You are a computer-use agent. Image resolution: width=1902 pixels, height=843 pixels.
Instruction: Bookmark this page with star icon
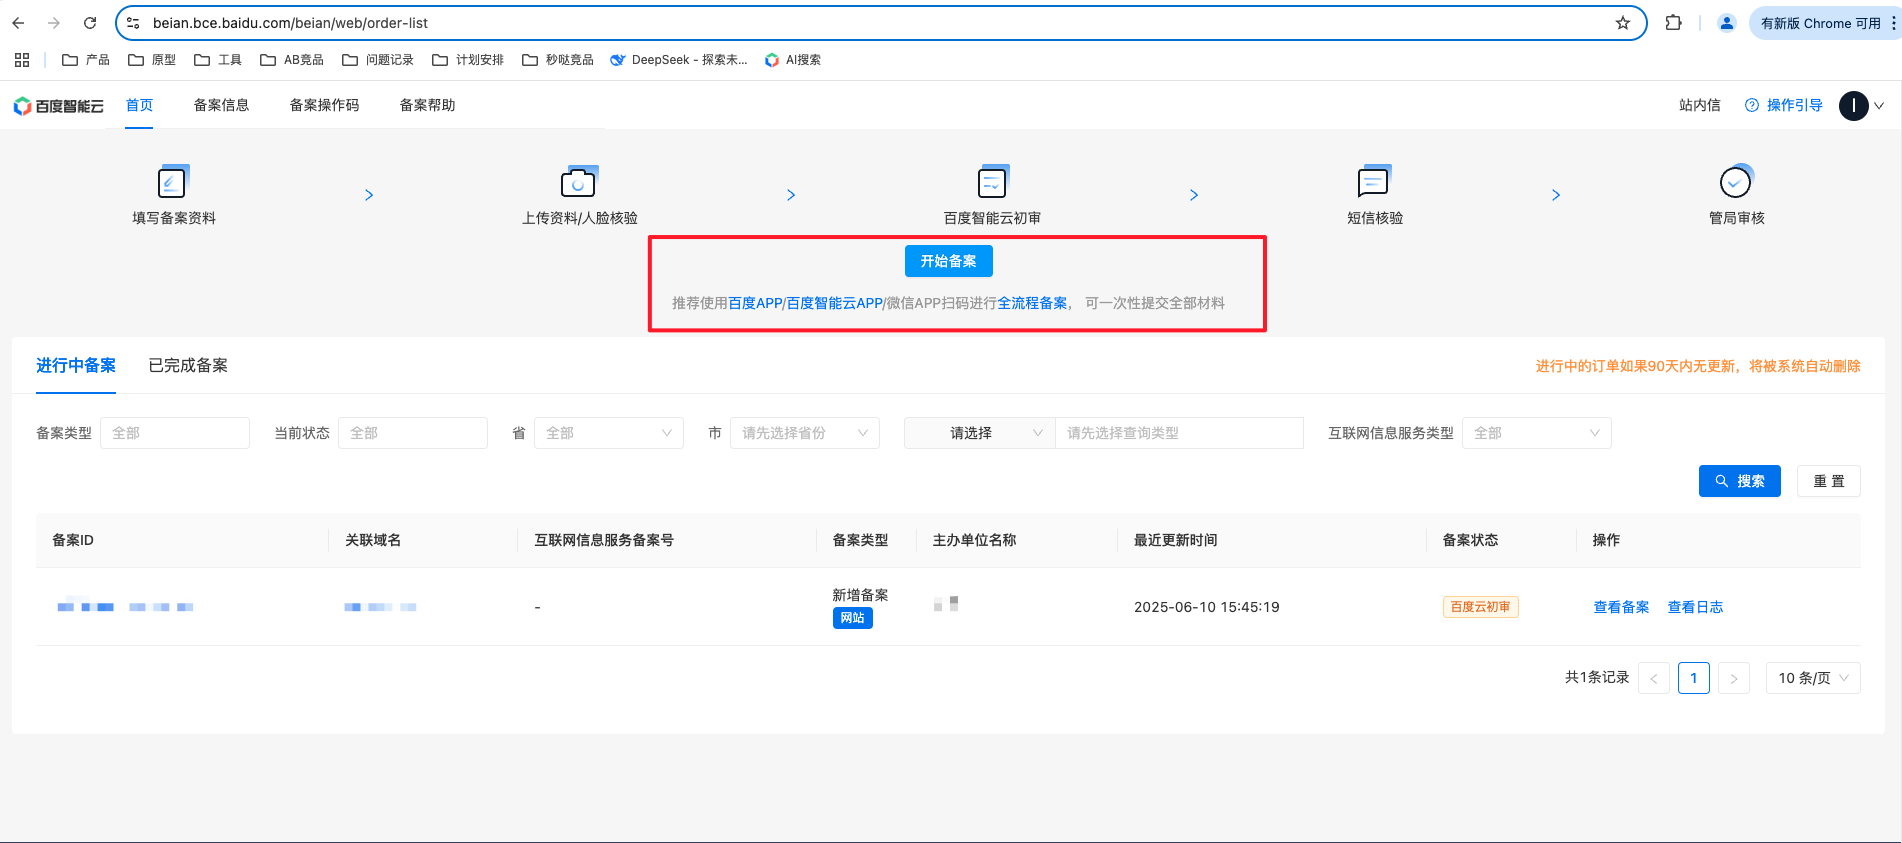1623,23
